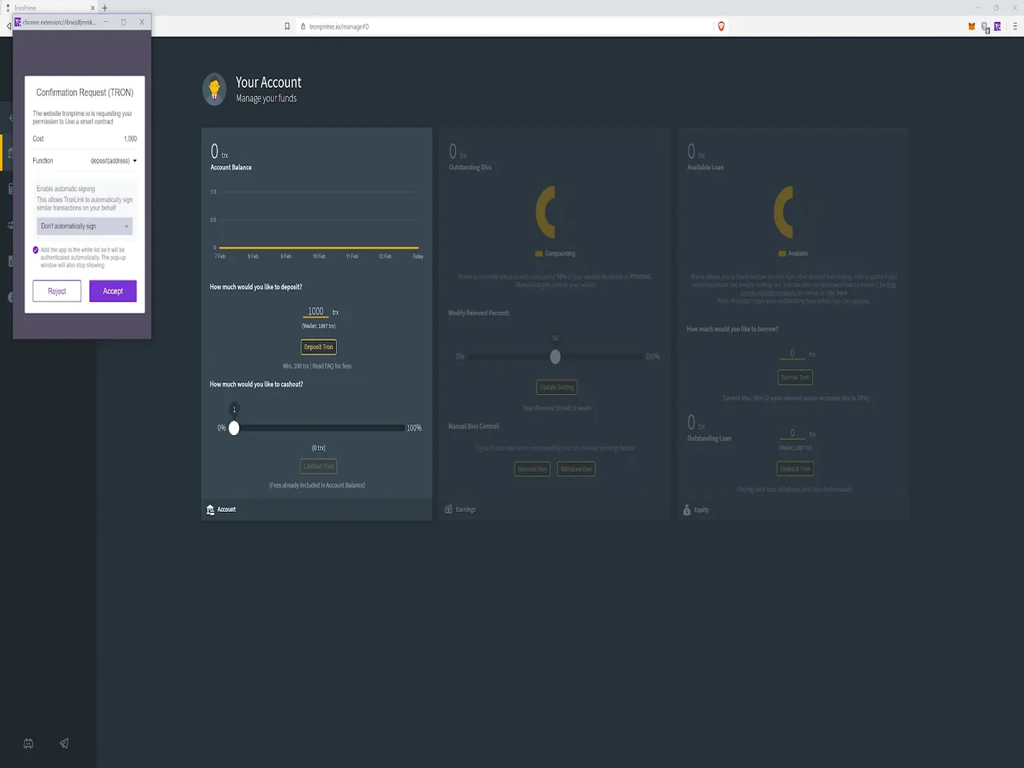Open the Discord icon in the sidebar
Image resolution: width=1024 pixels, height=768 pixels.
click(28, 743)
